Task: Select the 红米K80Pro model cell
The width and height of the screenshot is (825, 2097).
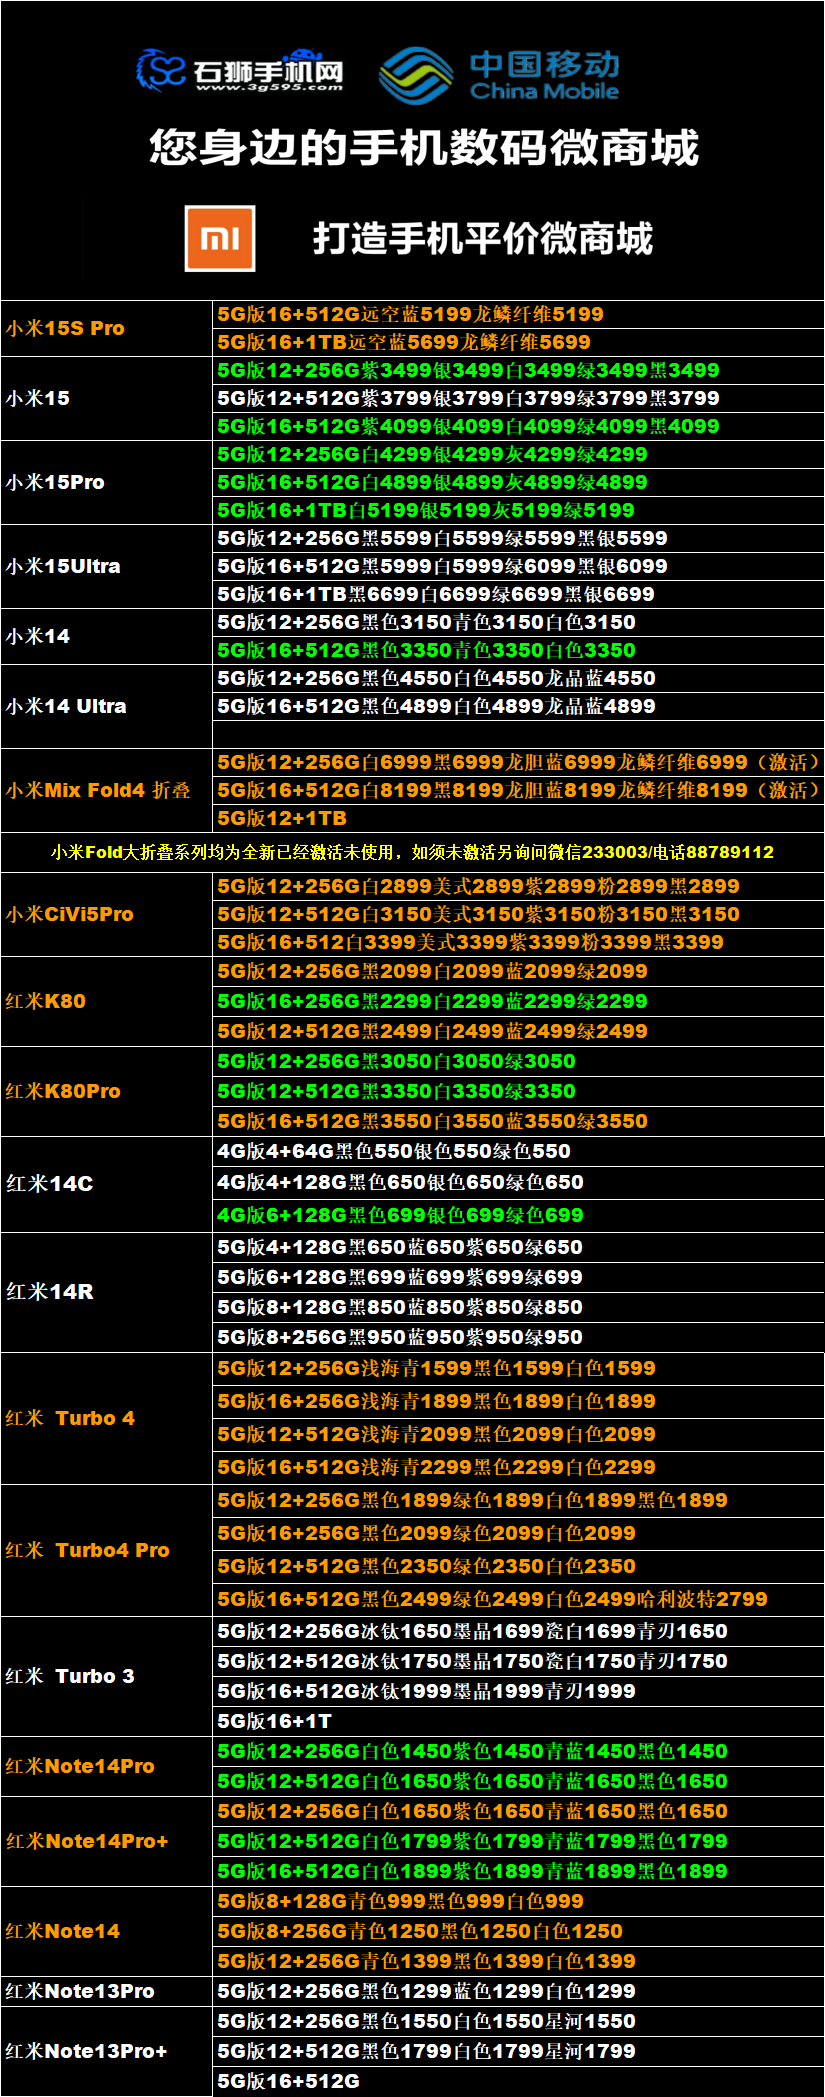Action: (107, 1091)
